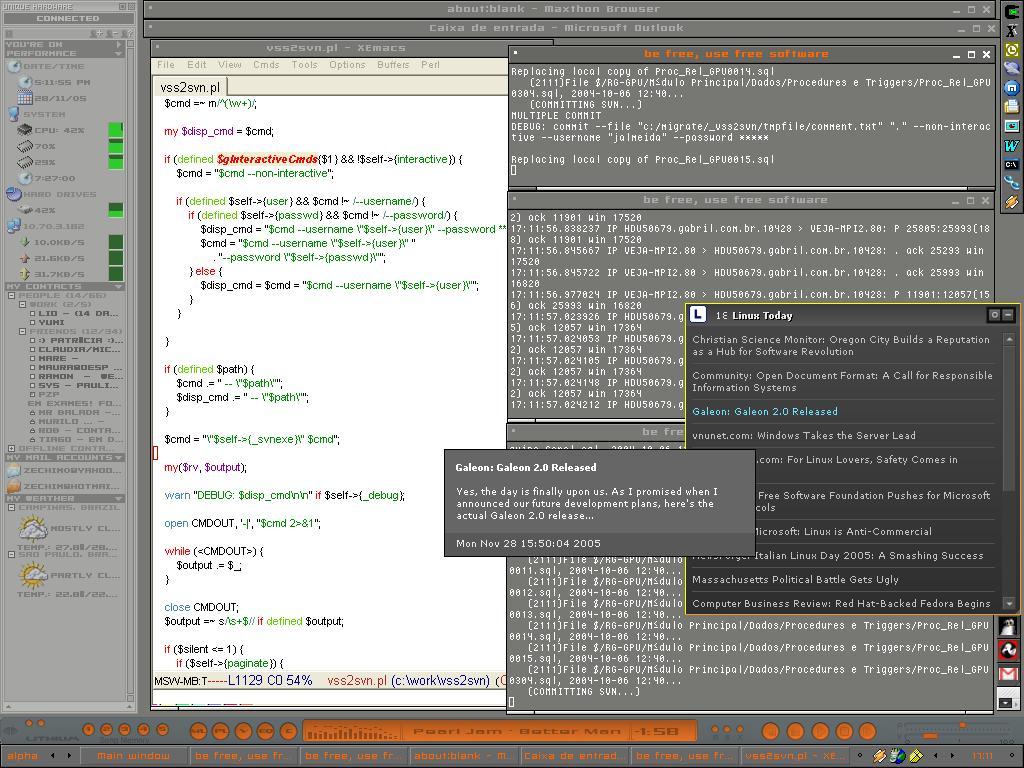Click the Gmail envelope icon in right dock
Image resolution: width=1024 pixels, height=768 pixels.
pos(1009,673)
